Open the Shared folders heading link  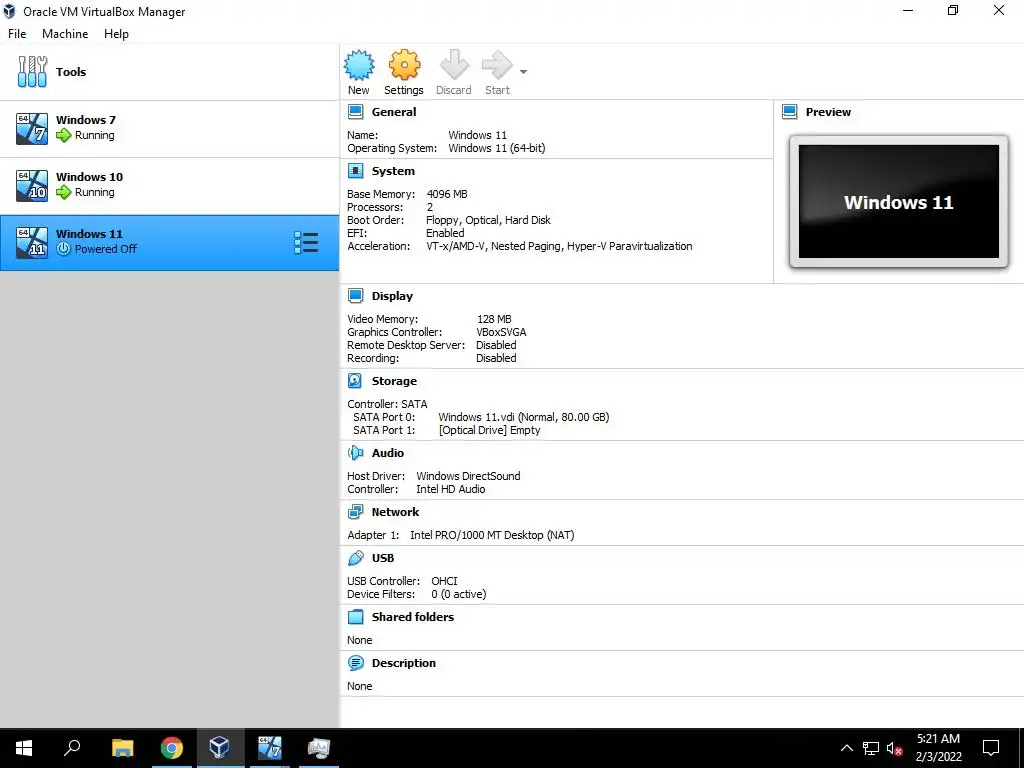coord(413,616)
